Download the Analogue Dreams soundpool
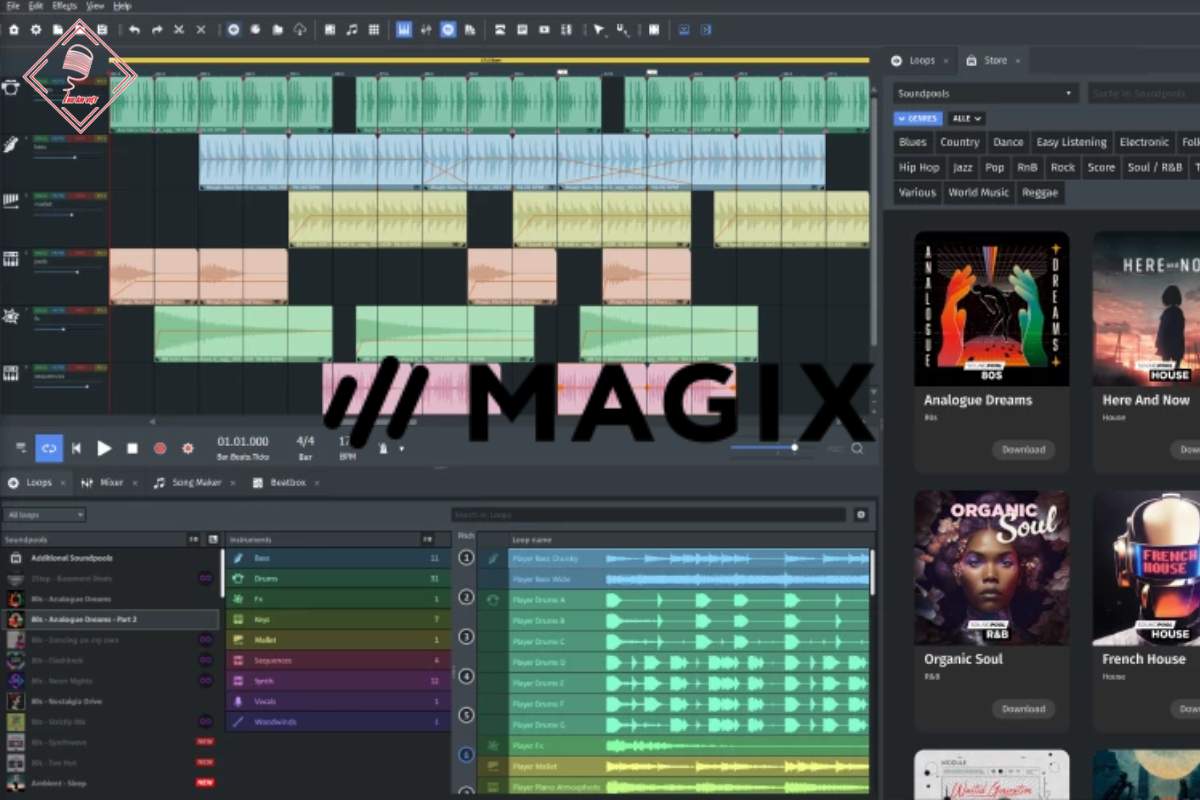The width and height of the screenshot is (1200, 800). pyautogui.click(x=1023, y=450)
